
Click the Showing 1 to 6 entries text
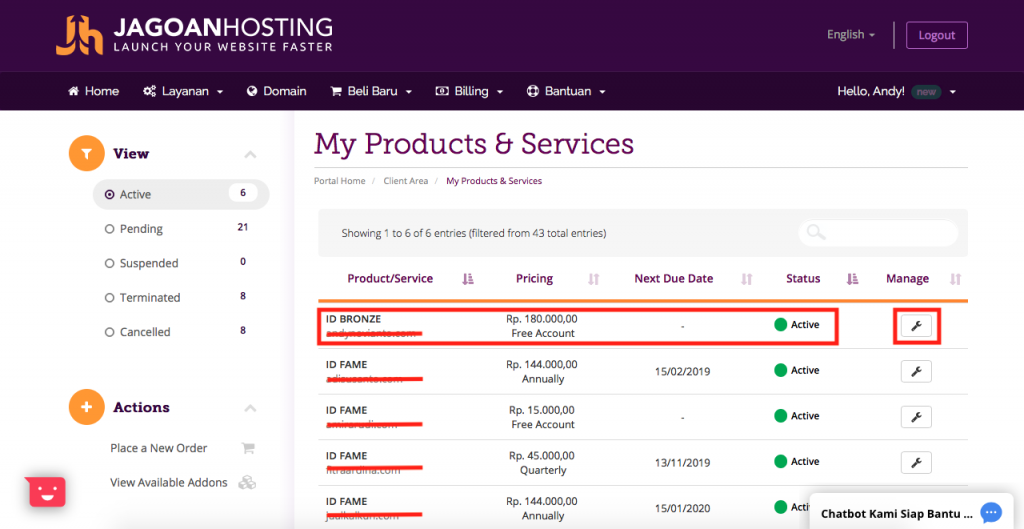tap(473, 233)
